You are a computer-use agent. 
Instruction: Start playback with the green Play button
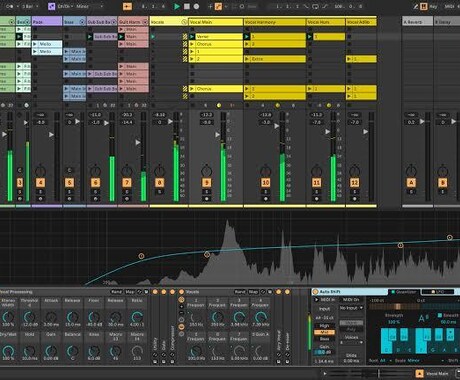click(x=177, y=6)
